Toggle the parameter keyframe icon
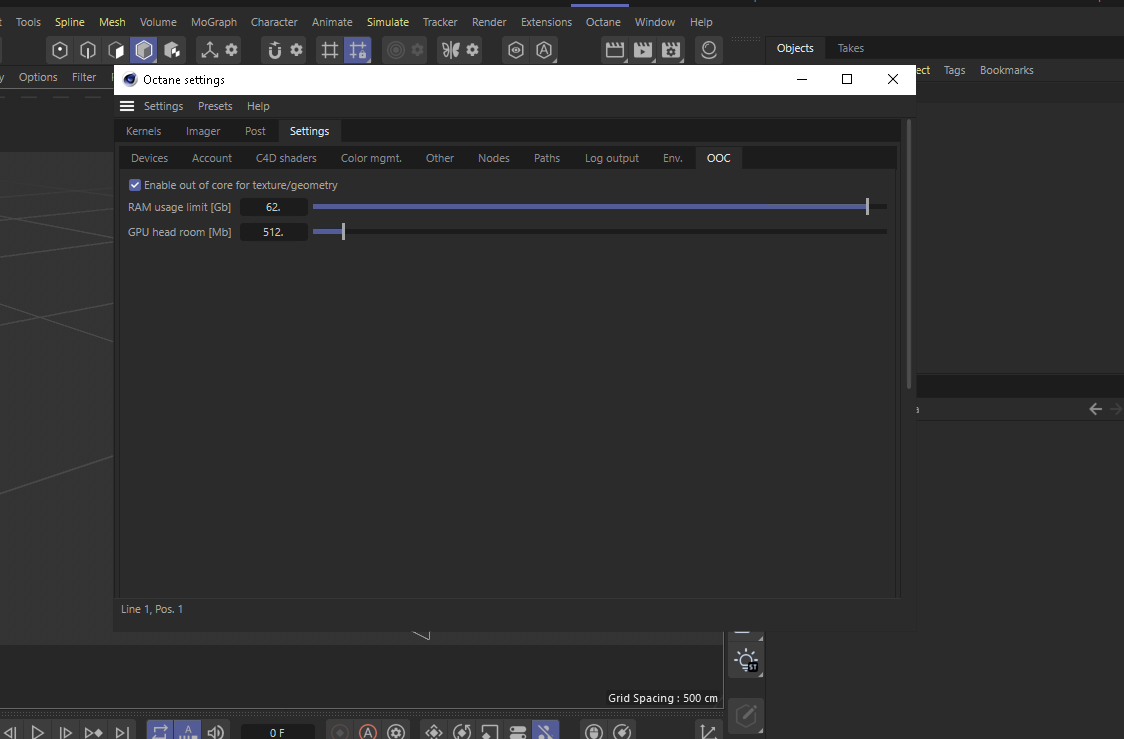Viewport: 1124px width, 739px height. pyautogui.click(x=518, y=732)
